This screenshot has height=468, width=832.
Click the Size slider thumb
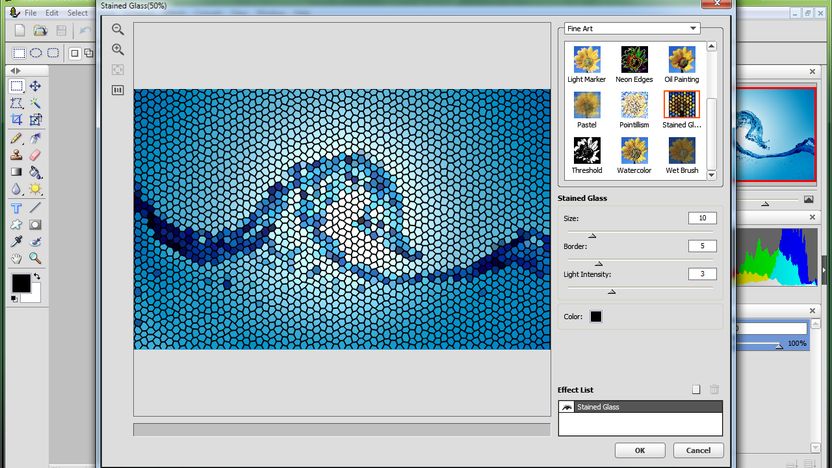[592, 236]
